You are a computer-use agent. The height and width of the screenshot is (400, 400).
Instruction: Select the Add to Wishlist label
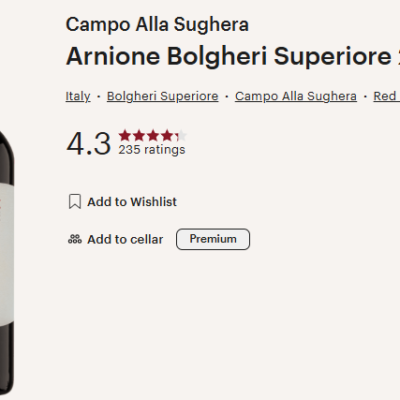coord(132,202)
